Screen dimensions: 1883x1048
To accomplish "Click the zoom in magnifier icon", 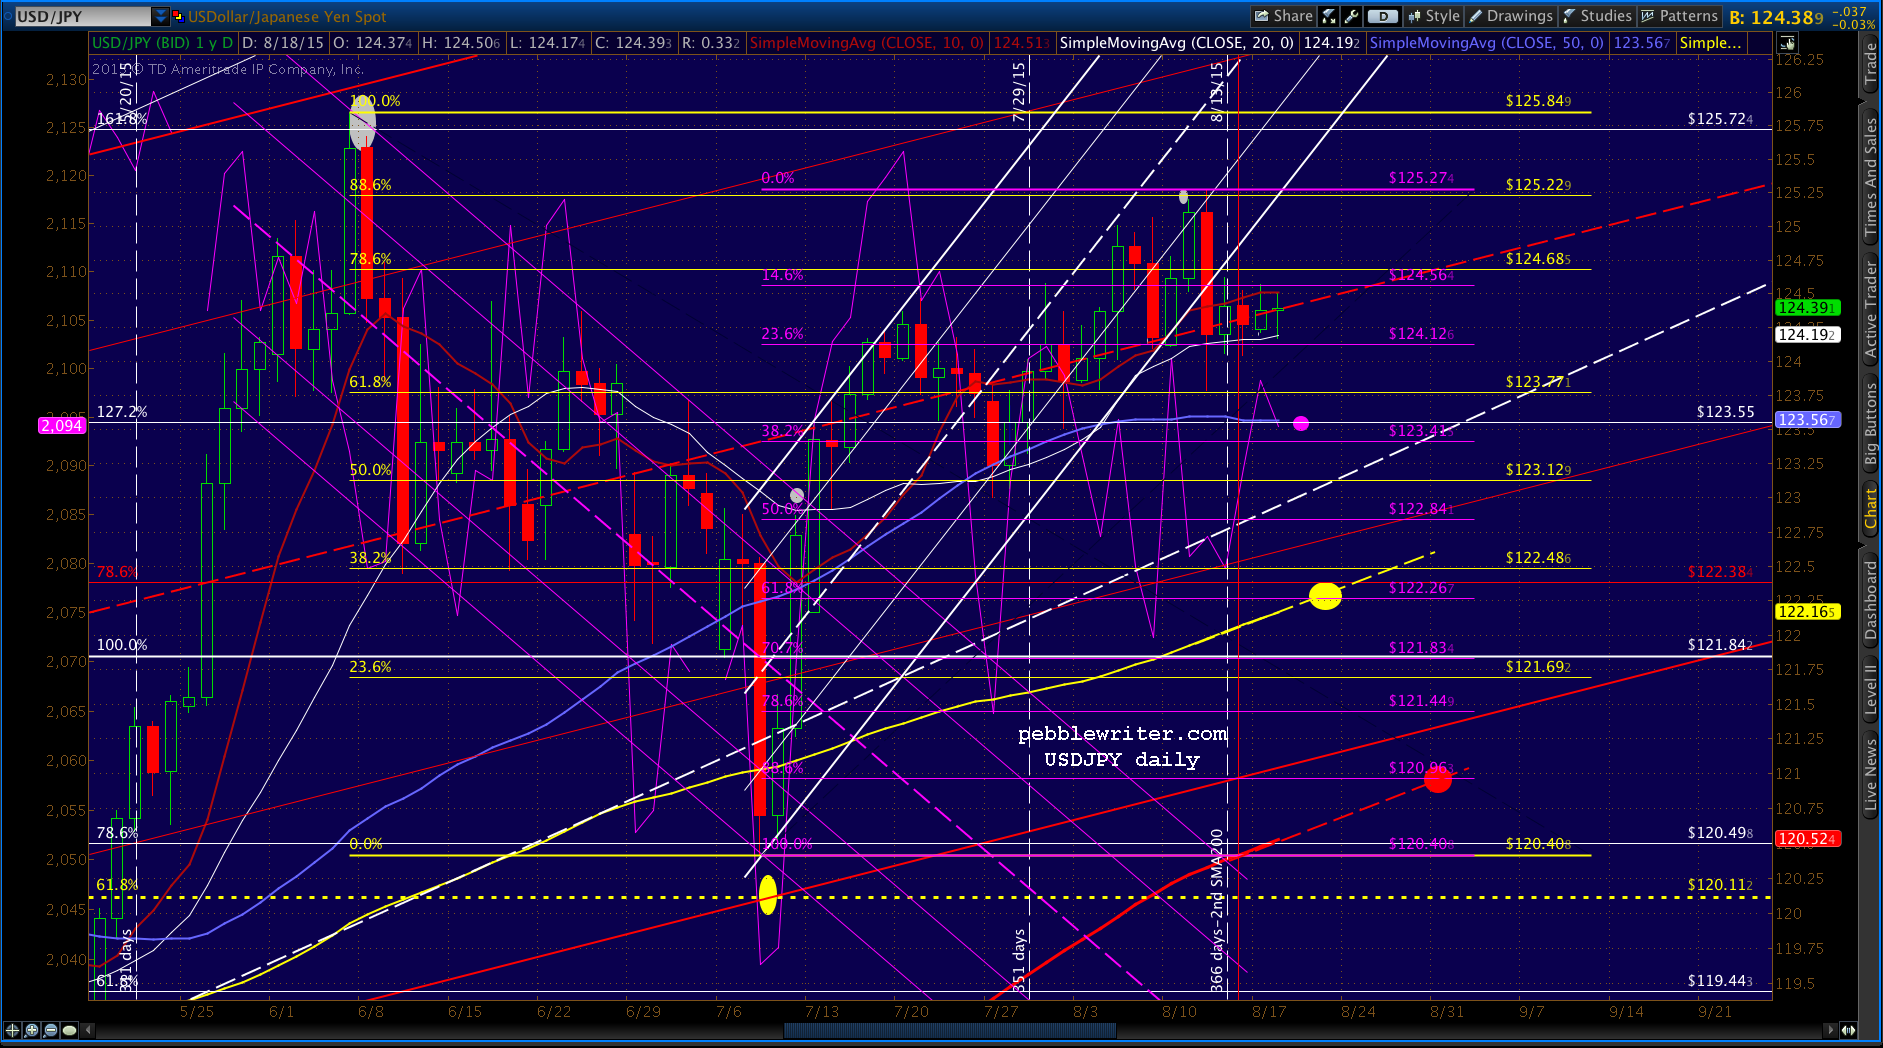I will pos(31,1030).
